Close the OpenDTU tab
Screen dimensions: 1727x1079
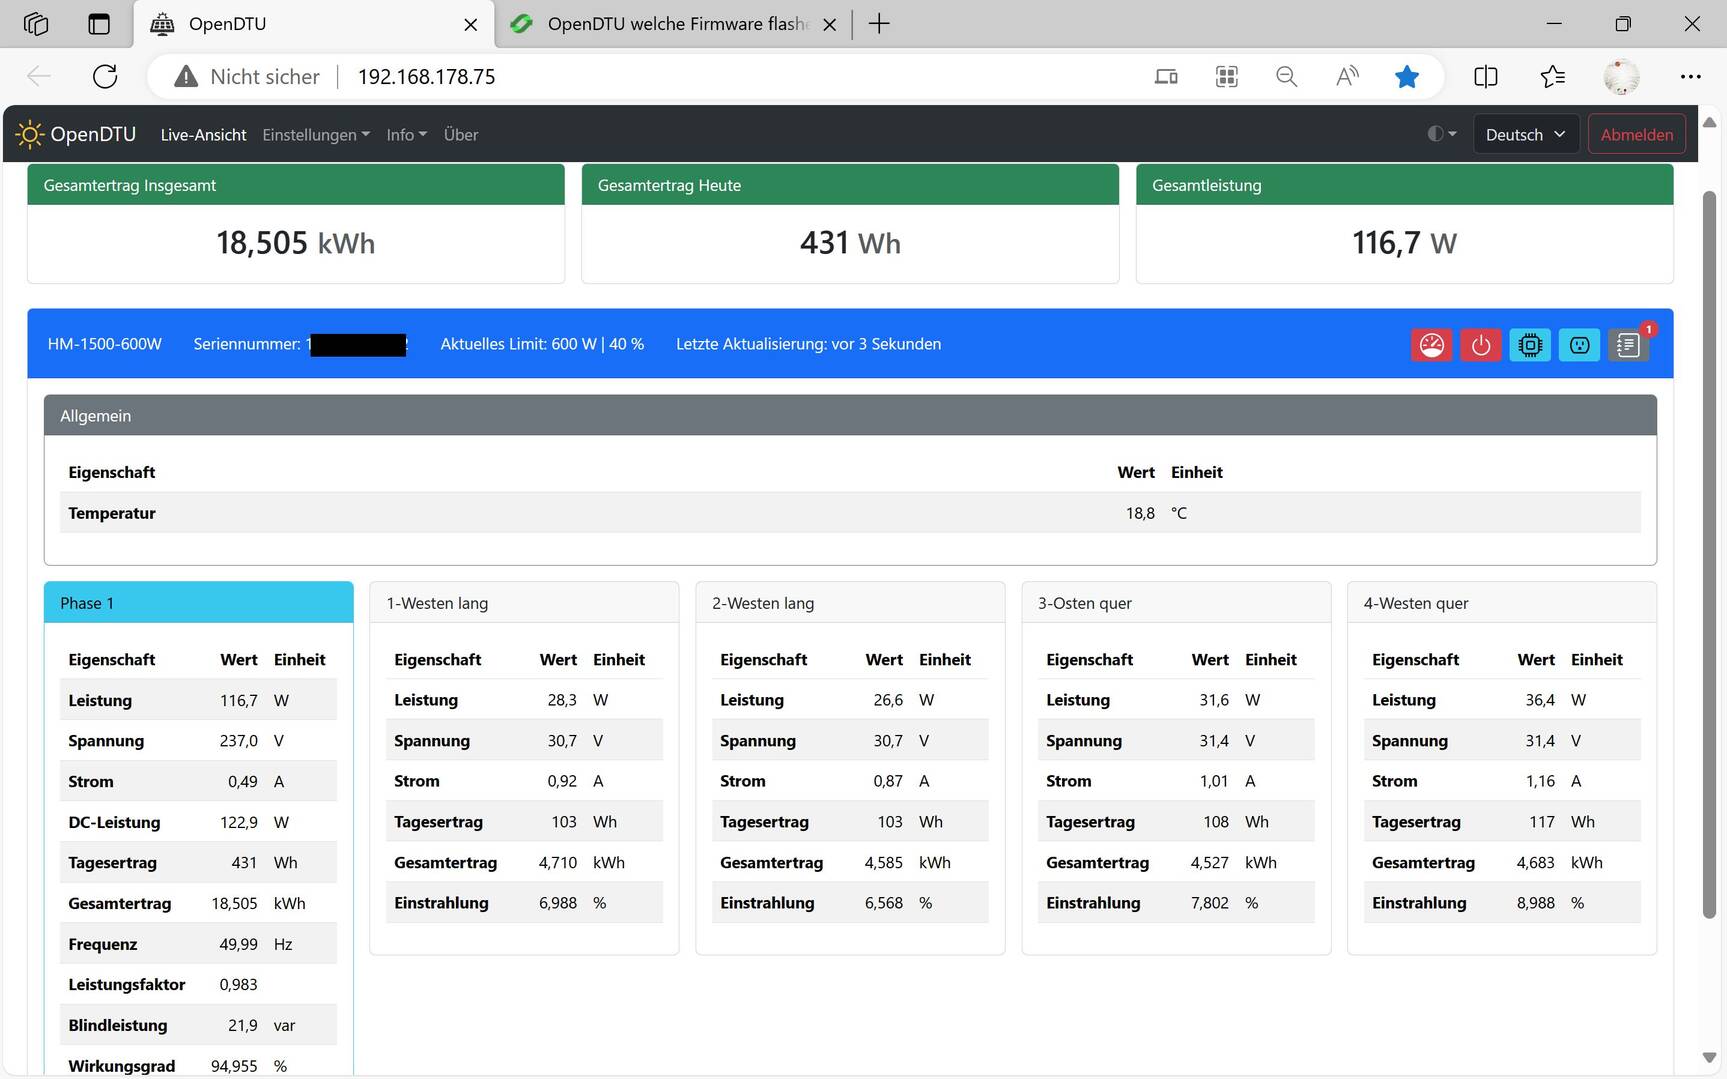[470, 25]
